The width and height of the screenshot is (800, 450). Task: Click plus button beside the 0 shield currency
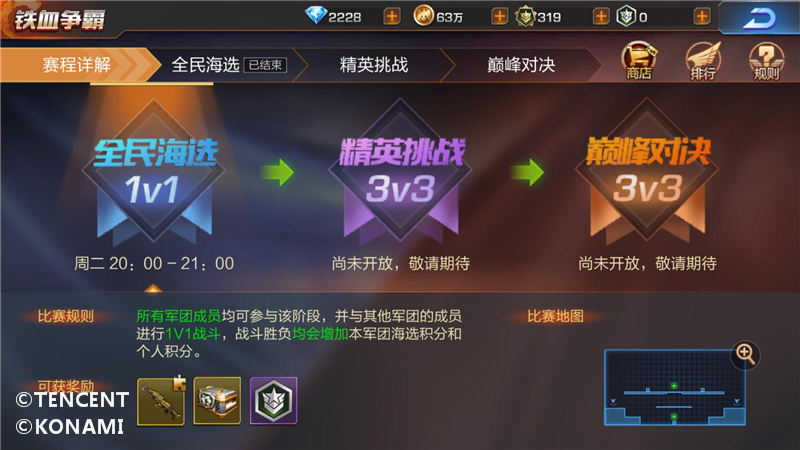tap(702, 17)
